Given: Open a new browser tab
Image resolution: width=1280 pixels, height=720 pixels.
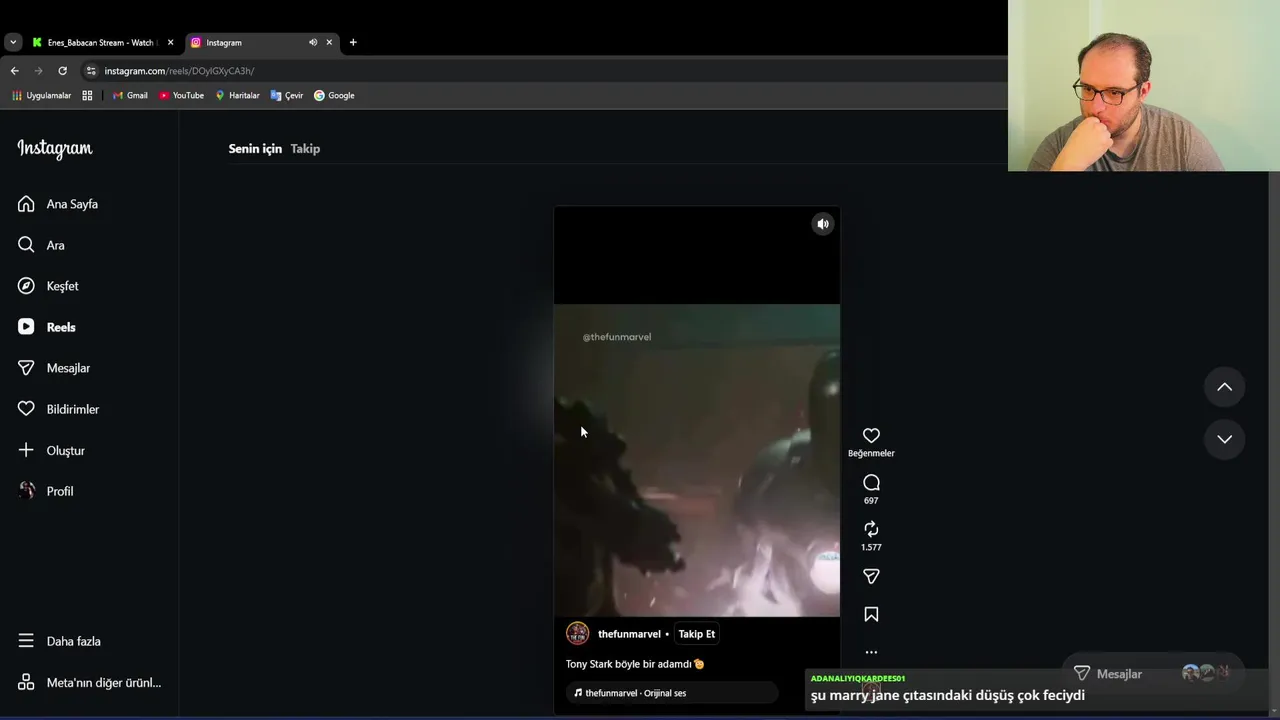Looking at the screenshot, I should 353,42.
